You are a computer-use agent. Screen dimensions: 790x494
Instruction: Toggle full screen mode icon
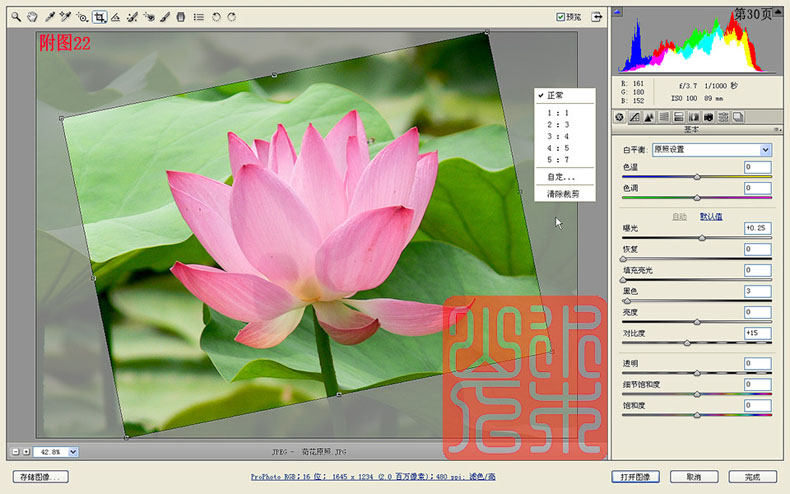click(x=597, y=17)
